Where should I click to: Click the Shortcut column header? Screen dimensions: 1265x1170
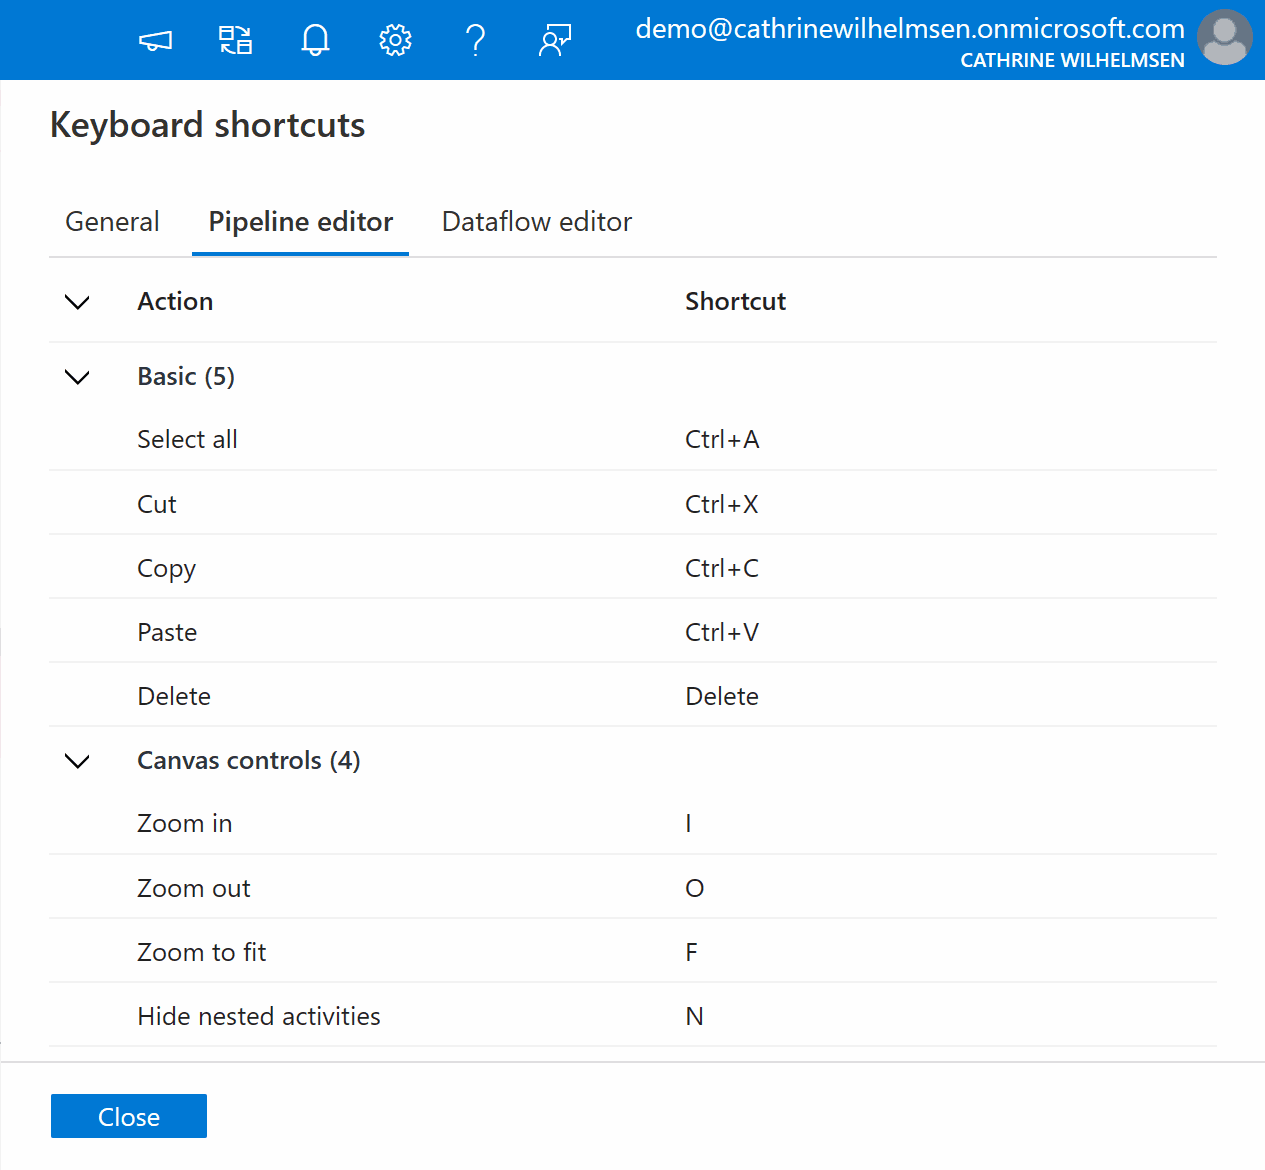(x=735, y=302)
